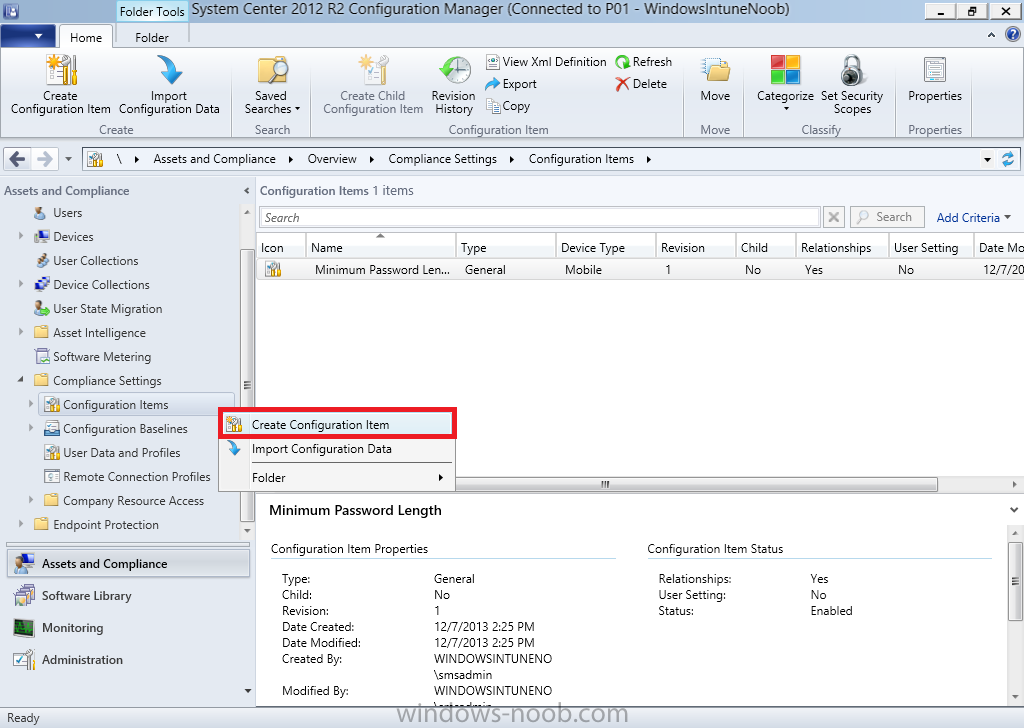The height and width of the screenshot is (728, 1024).
Task: Switch to the Monitoring workspace
Action: pos(129,627)
